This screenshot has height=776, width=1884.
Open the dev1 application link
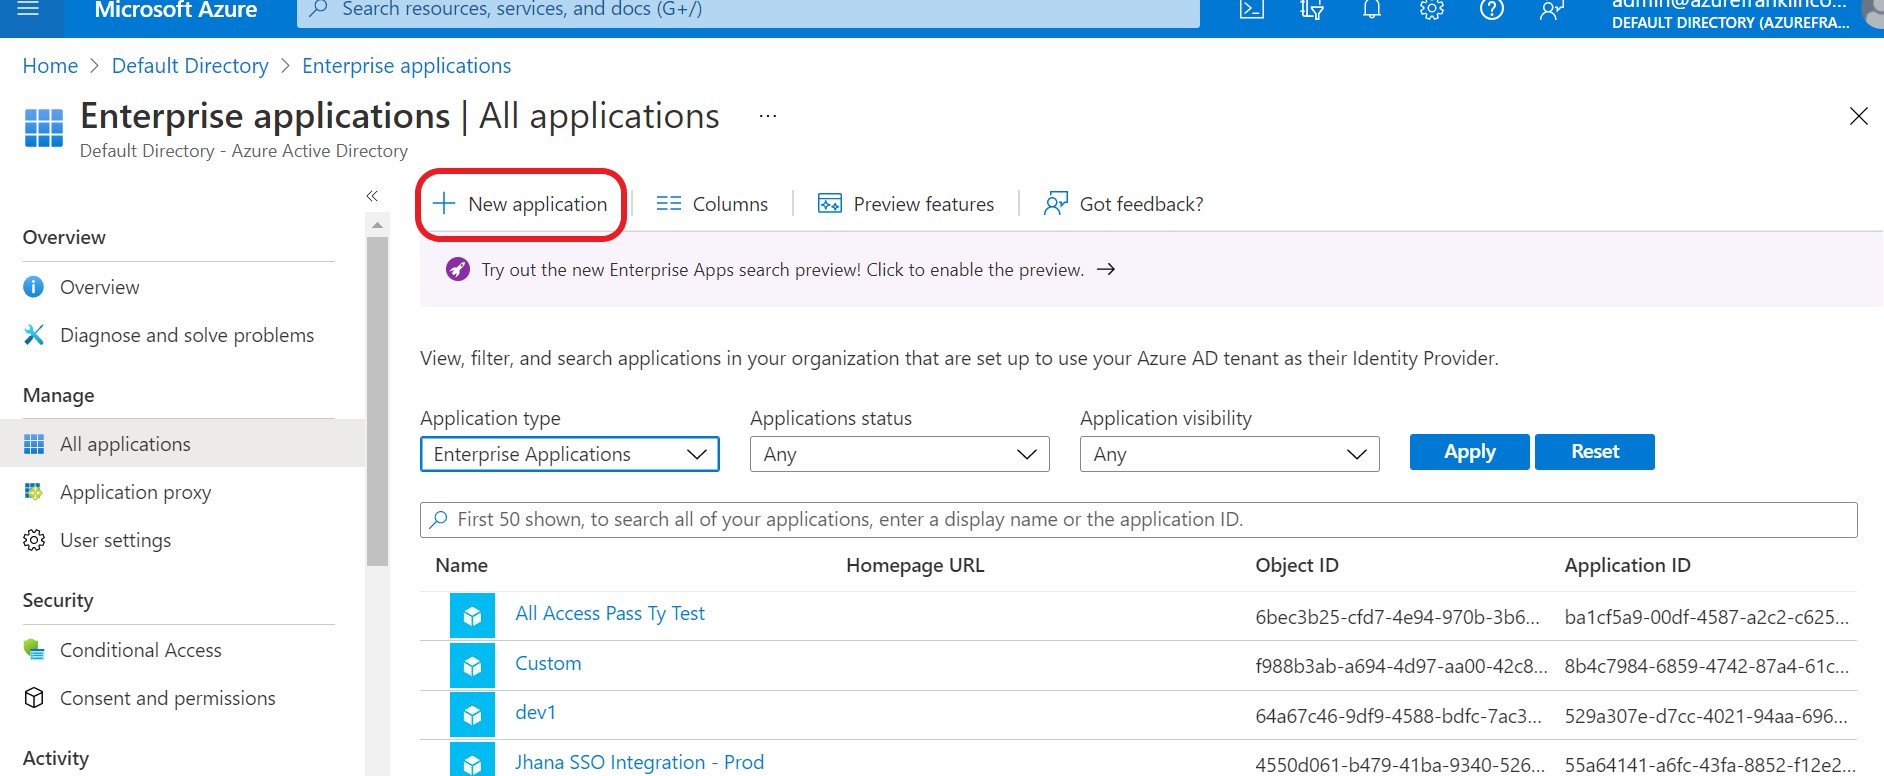click(x=535, y=712)
